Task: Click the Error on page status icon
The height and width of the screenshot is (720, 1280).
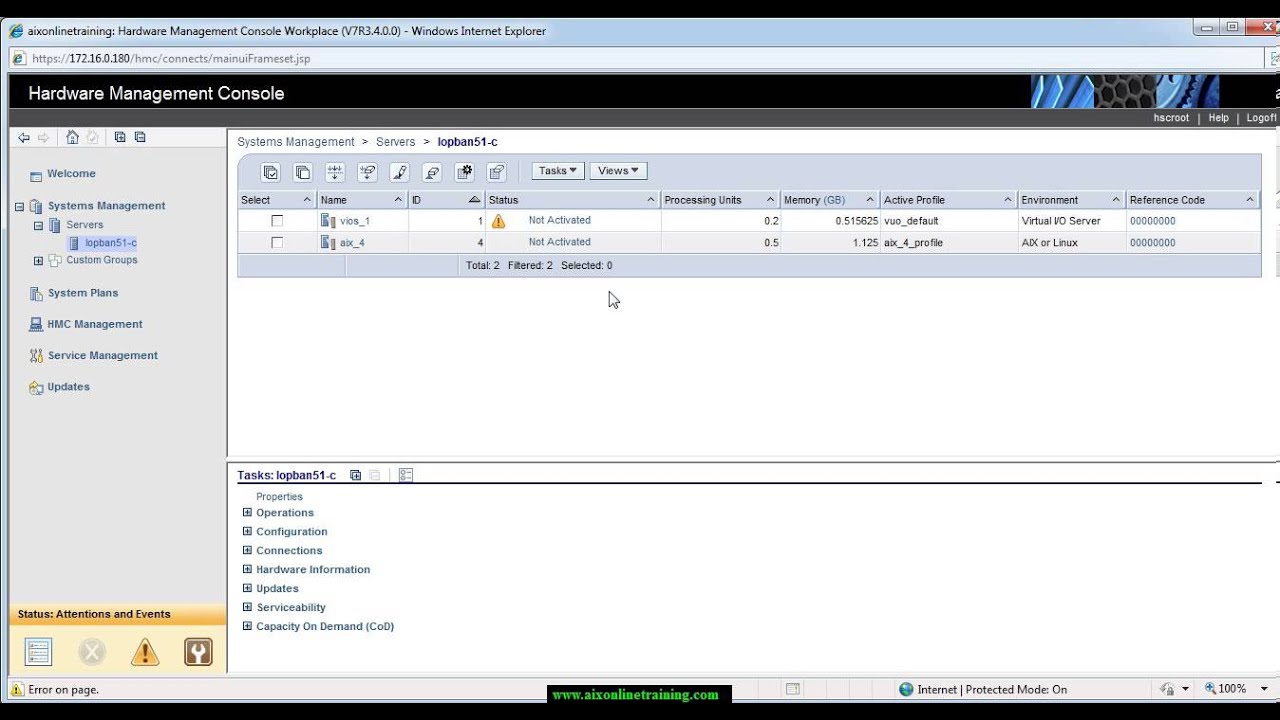Action: [x=17, y=689]
